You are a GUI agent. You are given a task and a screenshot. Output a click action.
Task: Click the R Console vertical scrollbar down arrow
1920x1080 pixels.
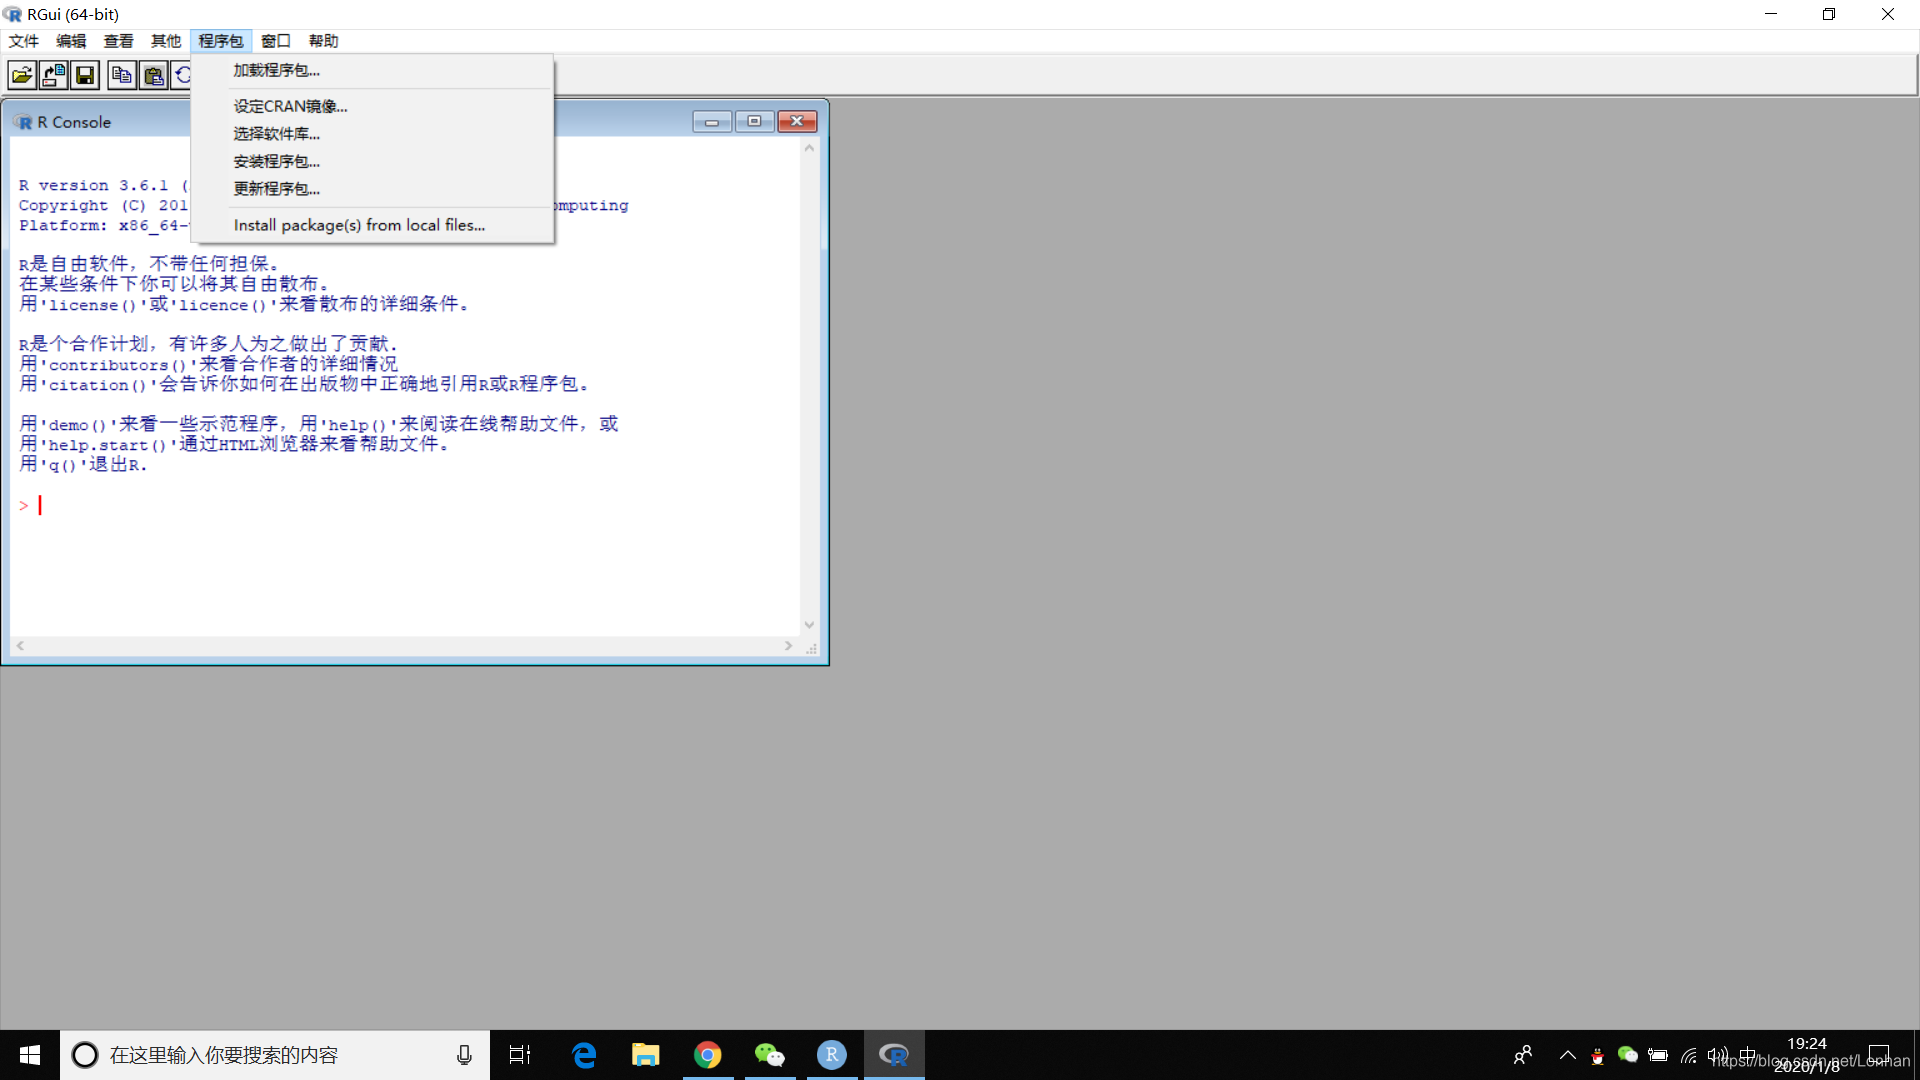pos(809,625)
